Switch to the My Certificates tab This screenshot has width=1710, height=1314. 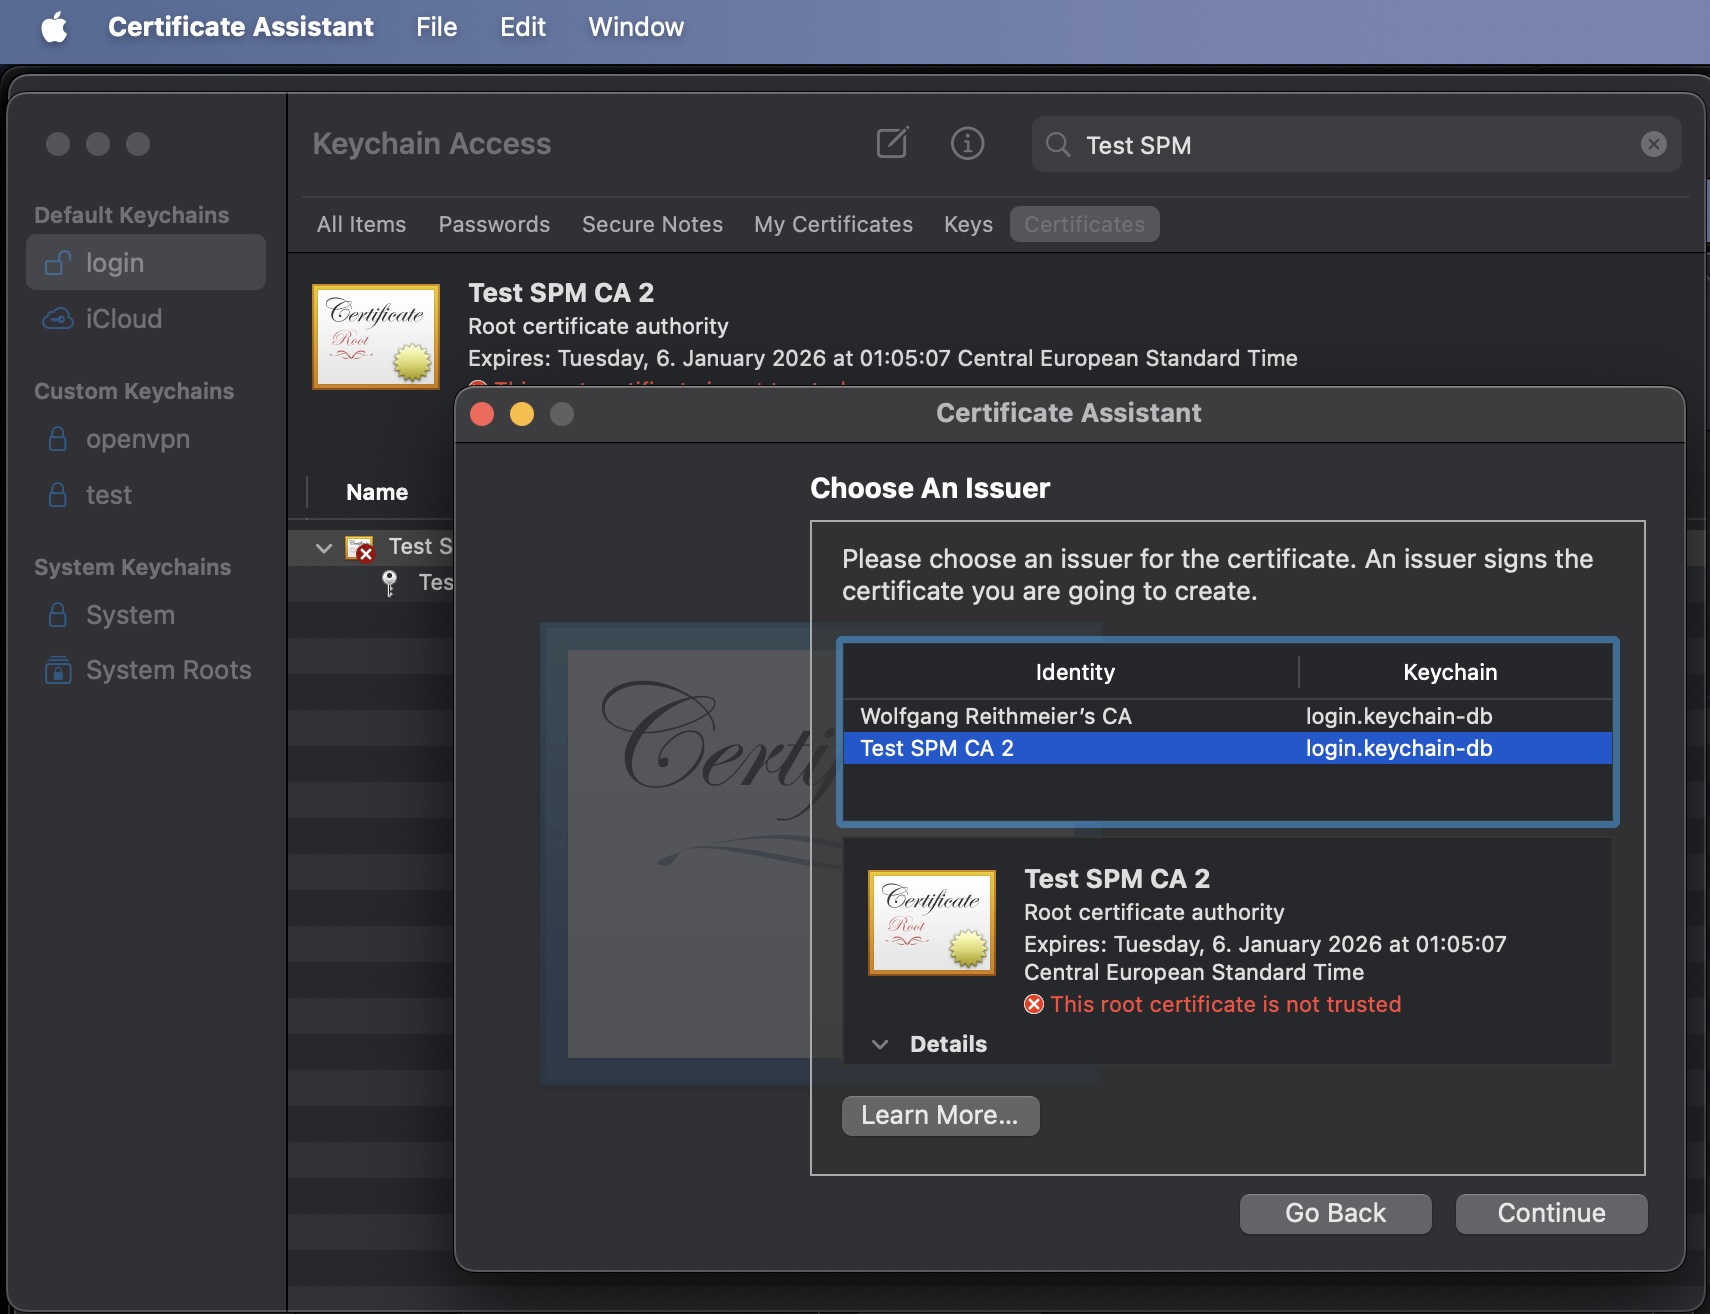click(x=833, y=224)
